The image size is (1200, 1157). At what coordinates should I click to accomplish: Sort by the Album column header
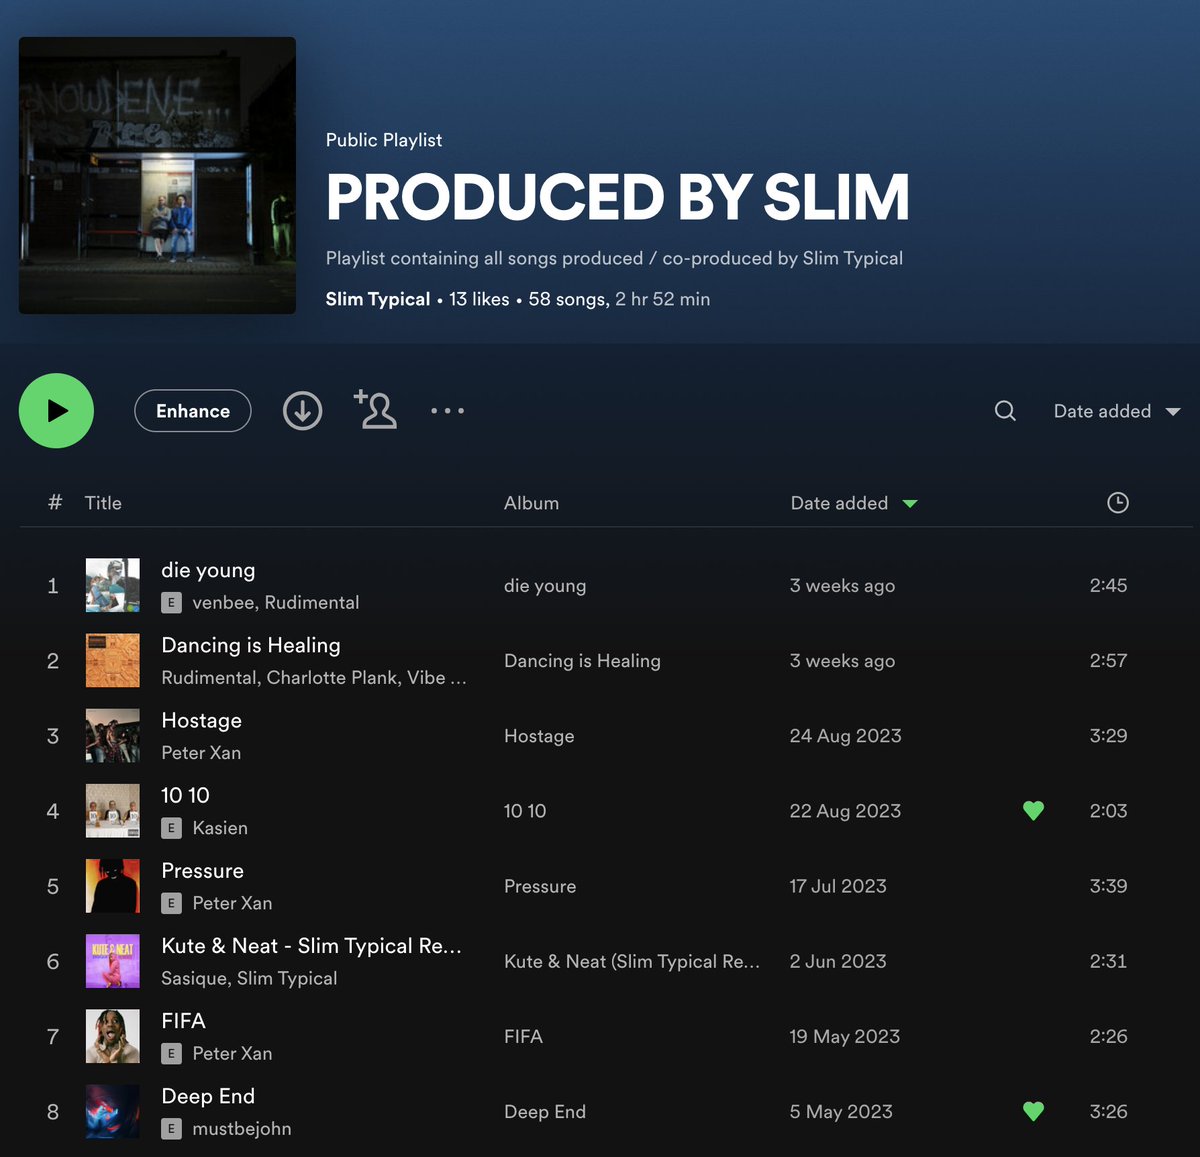click(531, 503)
